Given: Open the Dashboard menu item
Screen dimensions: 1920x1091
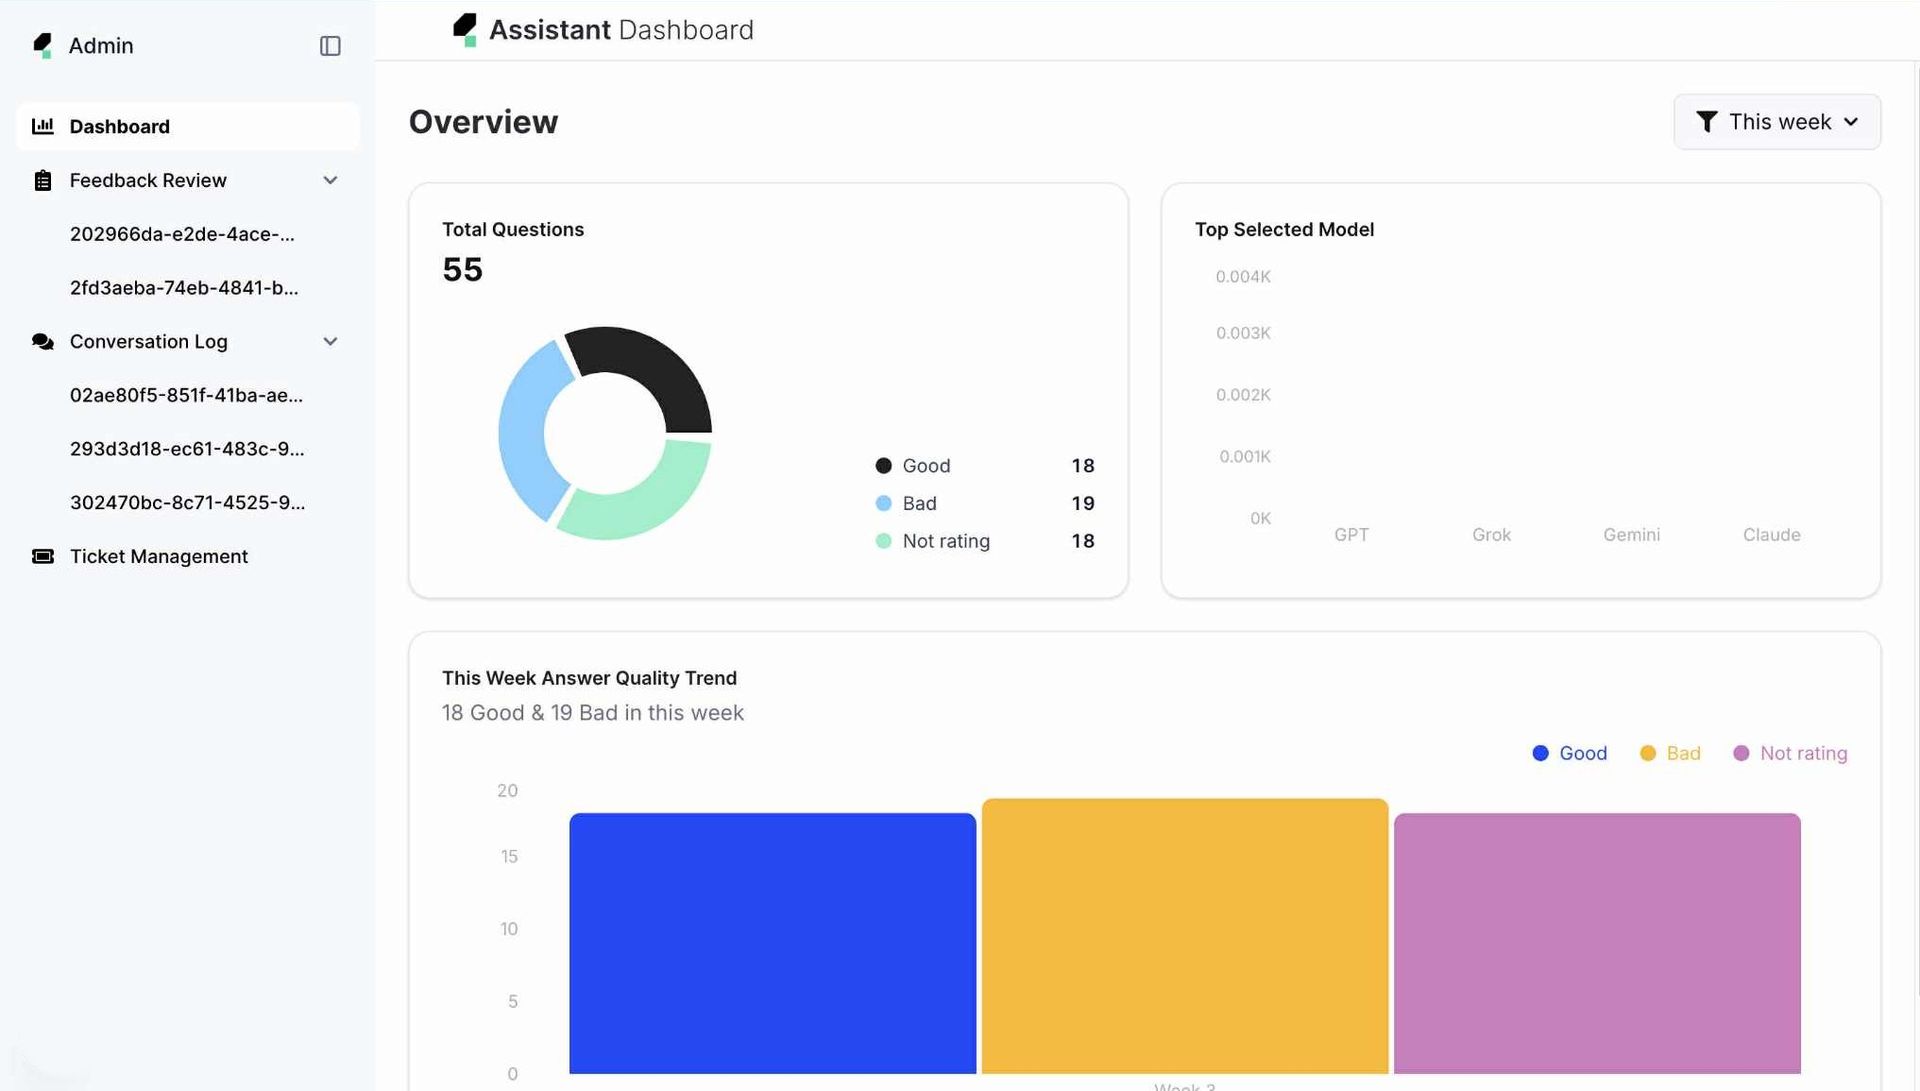Looking at the screenshot, I should [x=120, y=127].
